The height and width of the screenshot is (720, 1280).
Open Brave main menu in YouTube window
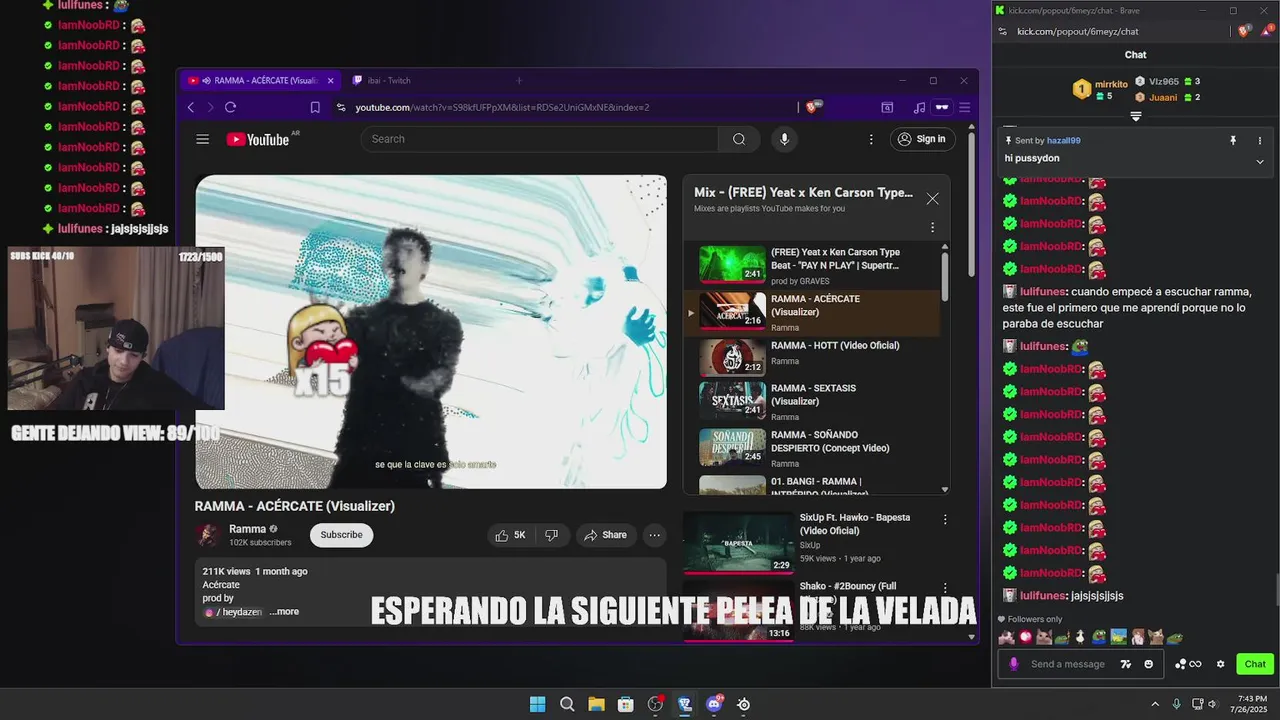click(x=965, y=107)
